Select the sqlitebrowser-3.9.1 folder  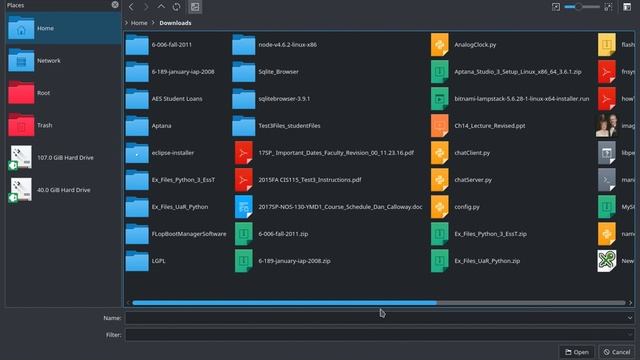click(271, 99)
